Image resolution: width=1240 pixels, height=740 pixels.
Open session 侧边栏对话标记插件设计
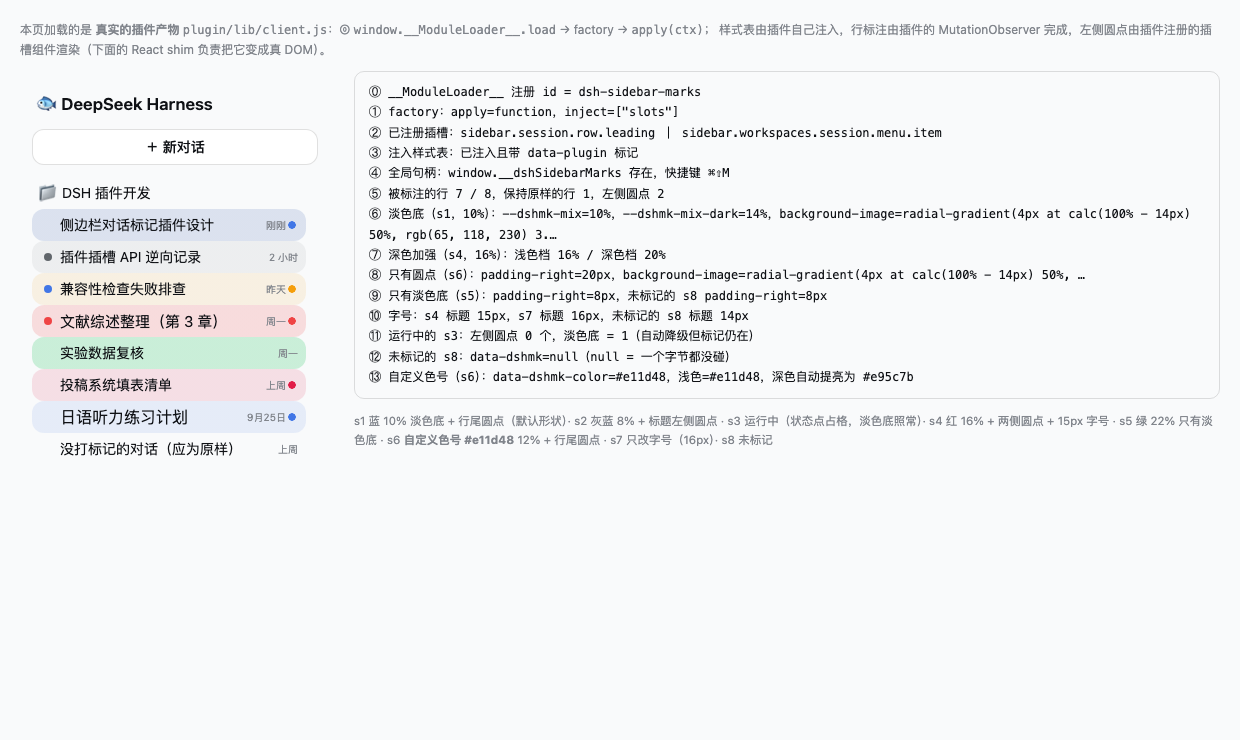[169, 225]
